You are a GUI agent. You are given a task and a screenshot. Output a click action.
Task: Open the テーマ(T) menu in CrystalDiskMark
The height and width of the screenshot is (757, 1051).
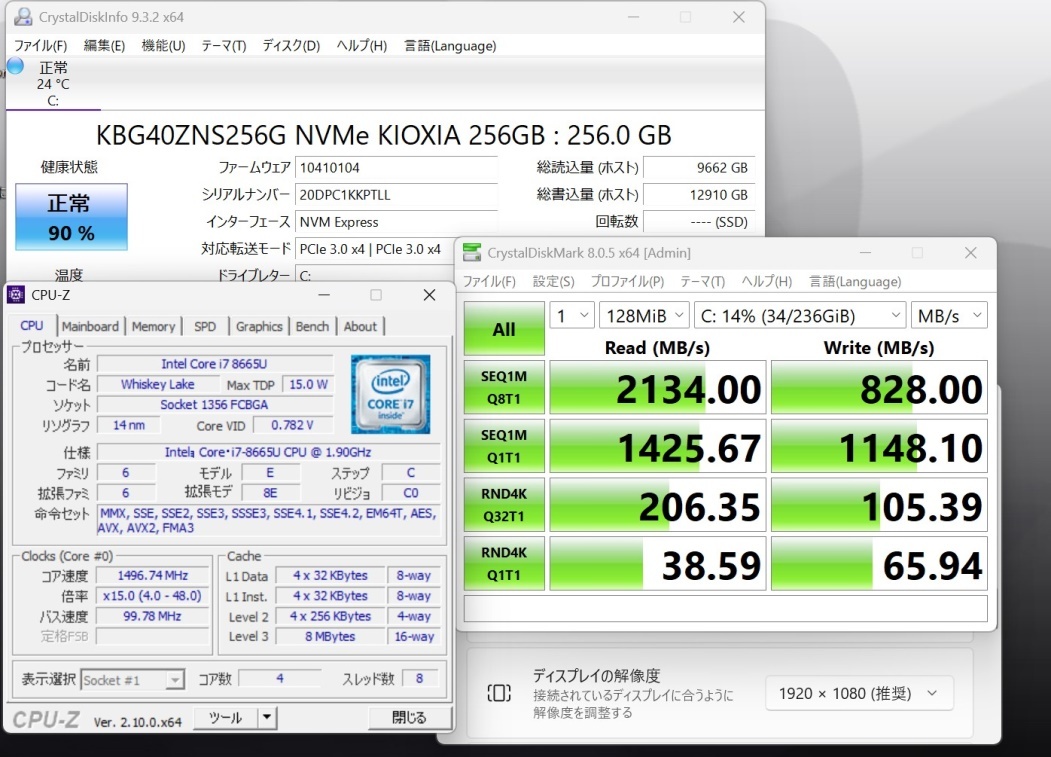point(702,282)
